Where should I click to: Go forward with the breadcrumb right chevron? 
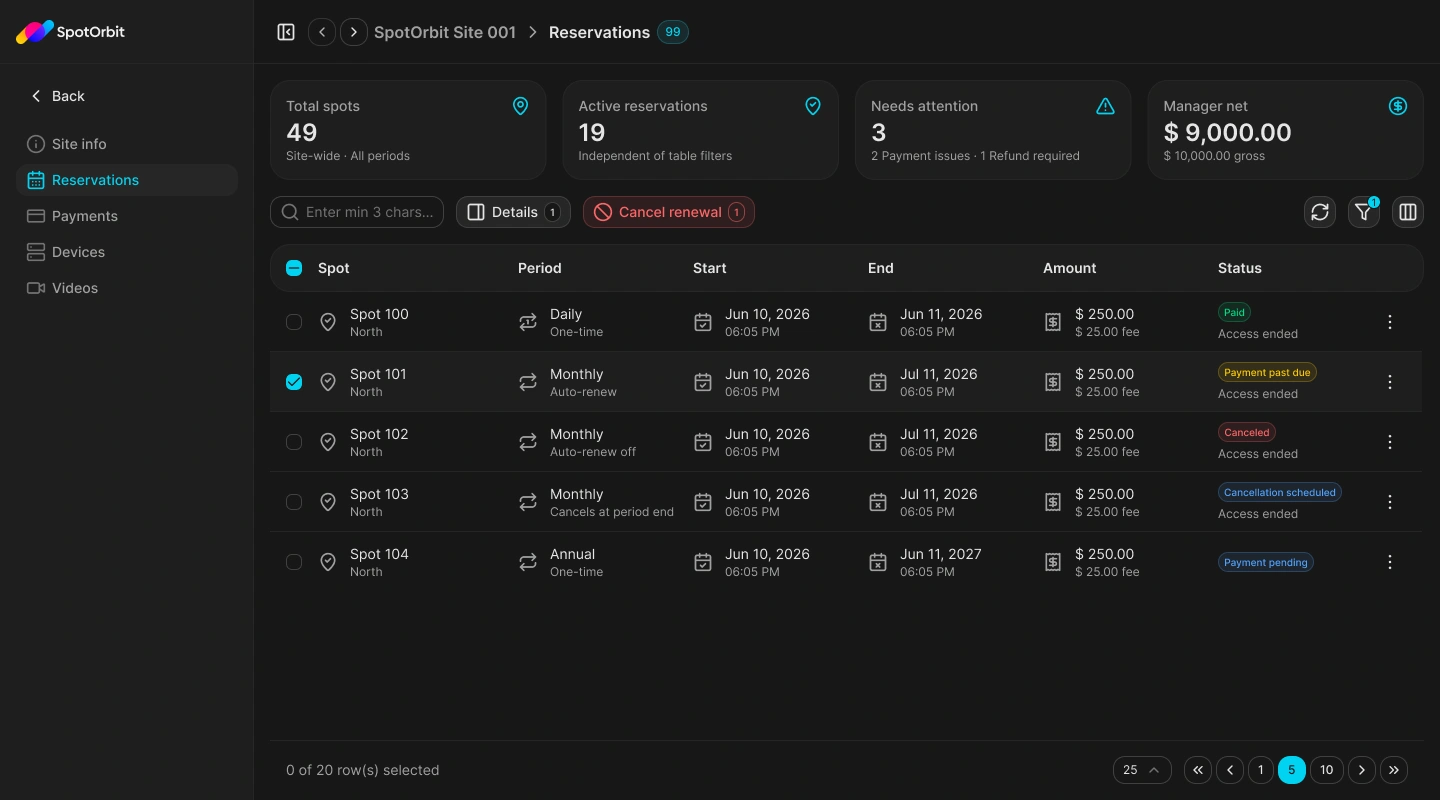click(354, 32)
